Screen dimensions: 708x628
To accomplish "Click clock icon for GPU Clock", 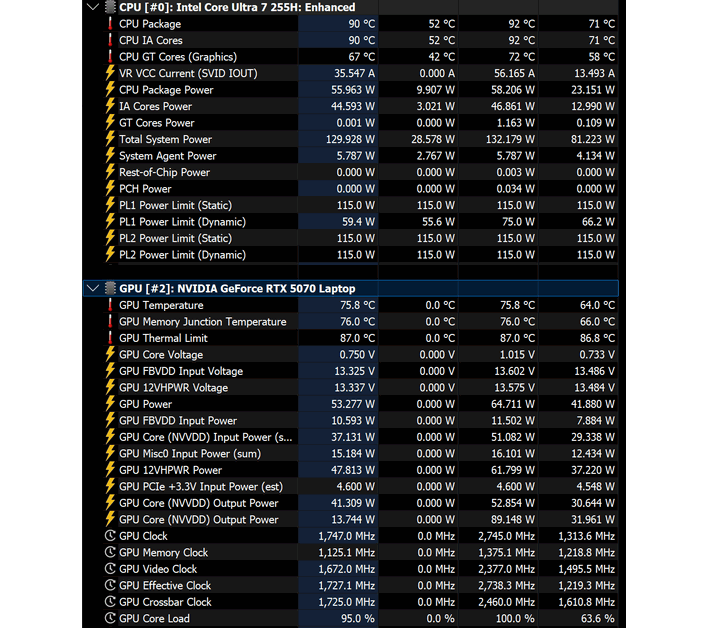I will tap(110, 536).
